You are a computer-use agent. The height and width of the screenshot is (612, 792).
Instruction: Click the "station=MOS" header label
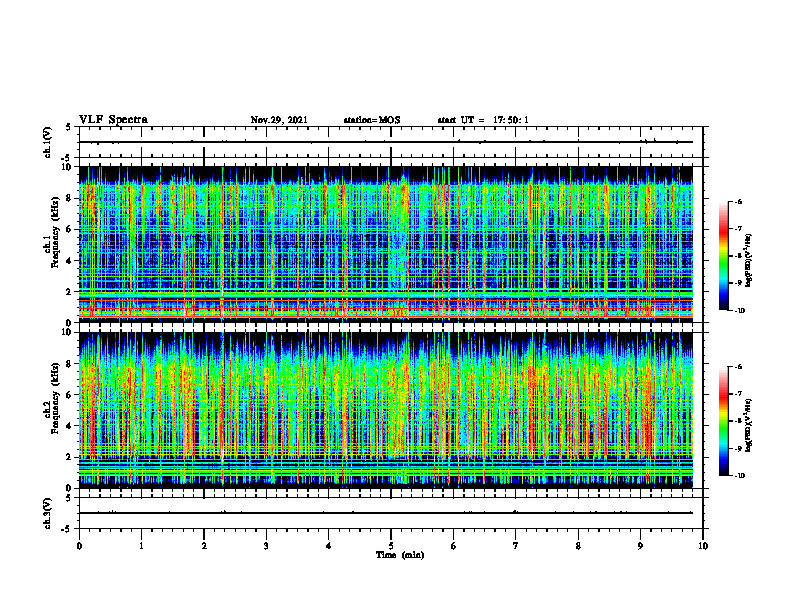click(x=372, y=120)
